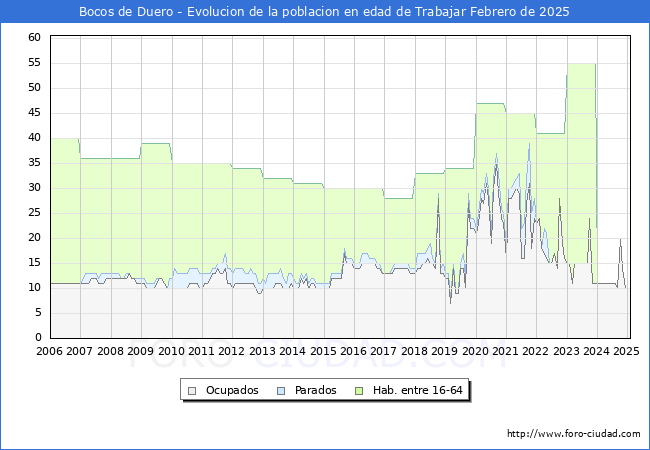Click the 2007 x-axis label
This screenshot has height=450, width=650.
pos(80,351)
